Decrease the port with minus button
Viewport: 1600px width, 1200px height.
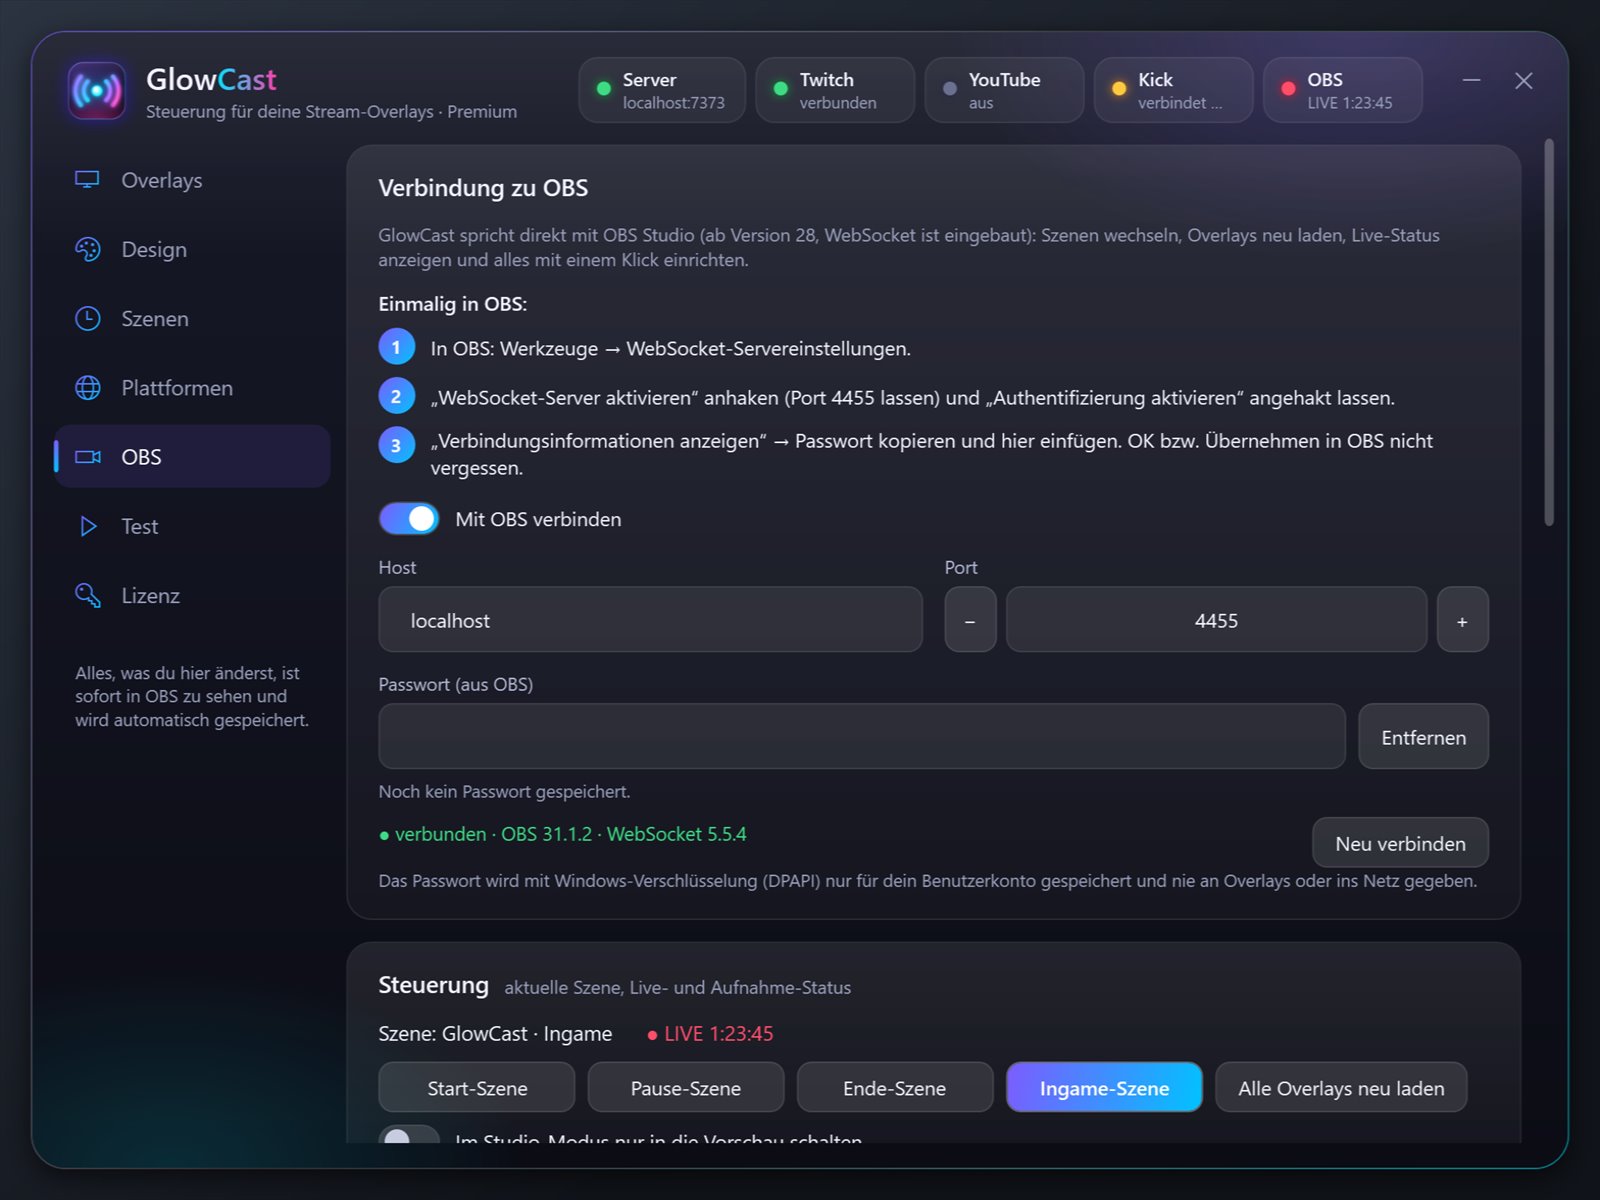(x=970, y=620)
